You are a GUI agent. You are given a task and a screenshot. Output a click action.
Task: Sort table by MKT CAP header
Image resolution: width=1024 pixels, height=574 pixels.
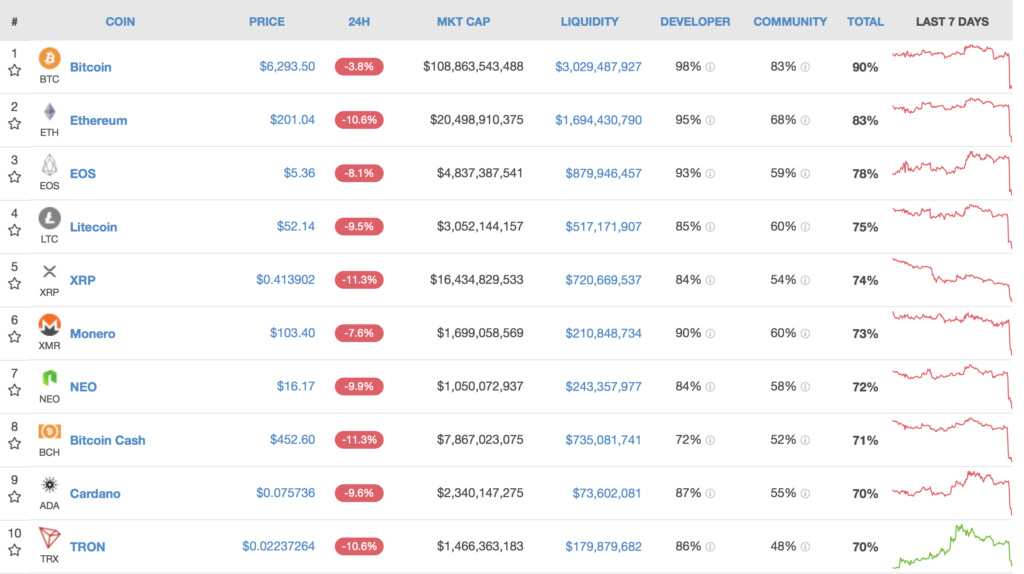463,22
